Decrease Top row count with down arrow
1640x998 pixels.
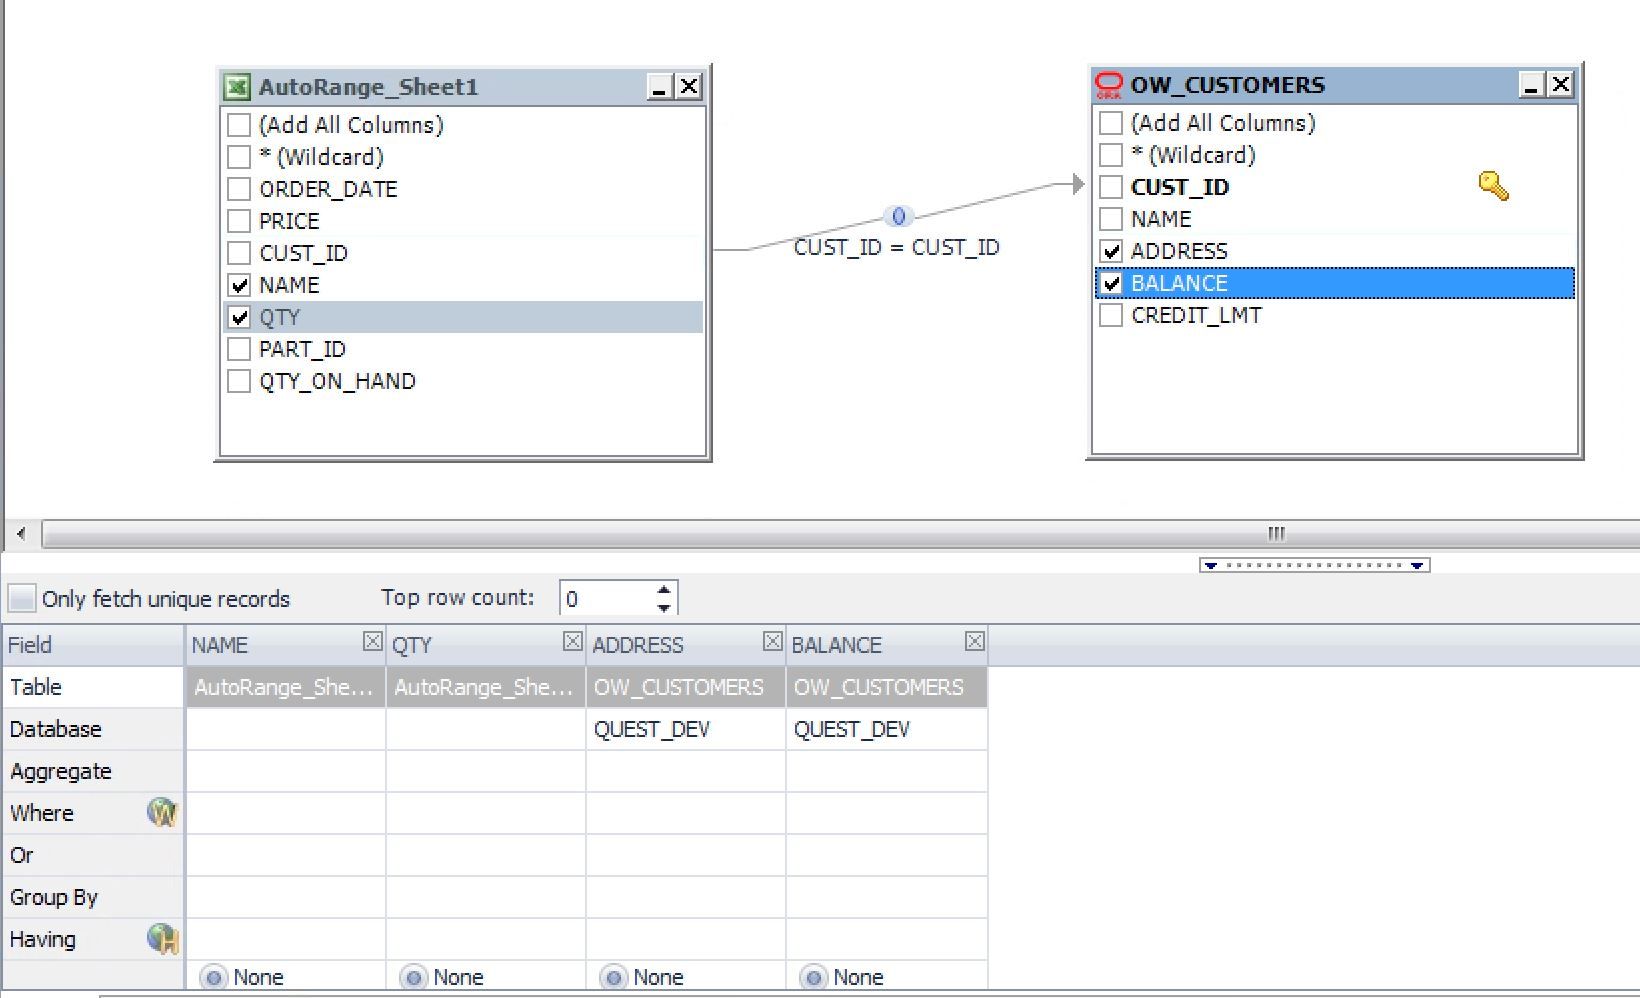[664, 607]
